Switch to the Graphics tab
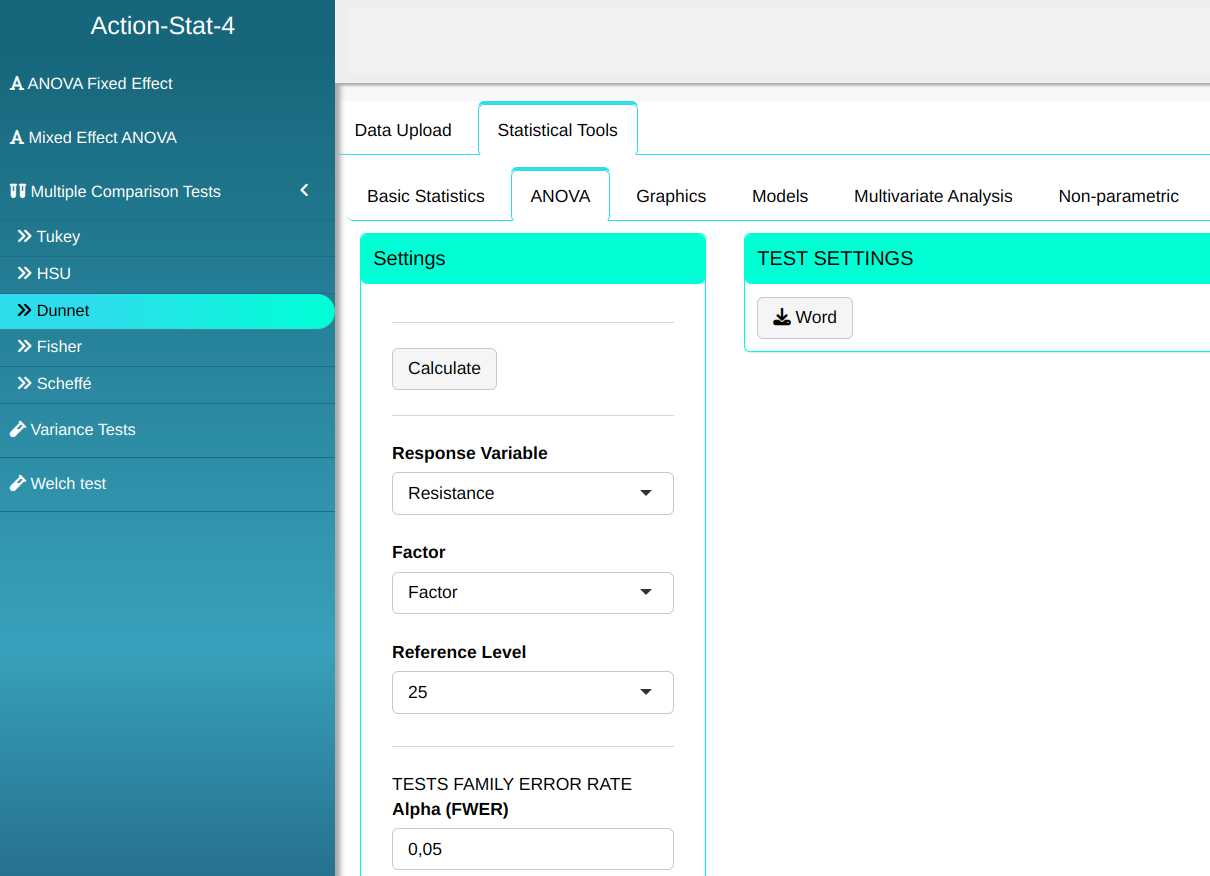Image resolution: width=1210 pixels, height=876 pixels. (x=671, y=196)
